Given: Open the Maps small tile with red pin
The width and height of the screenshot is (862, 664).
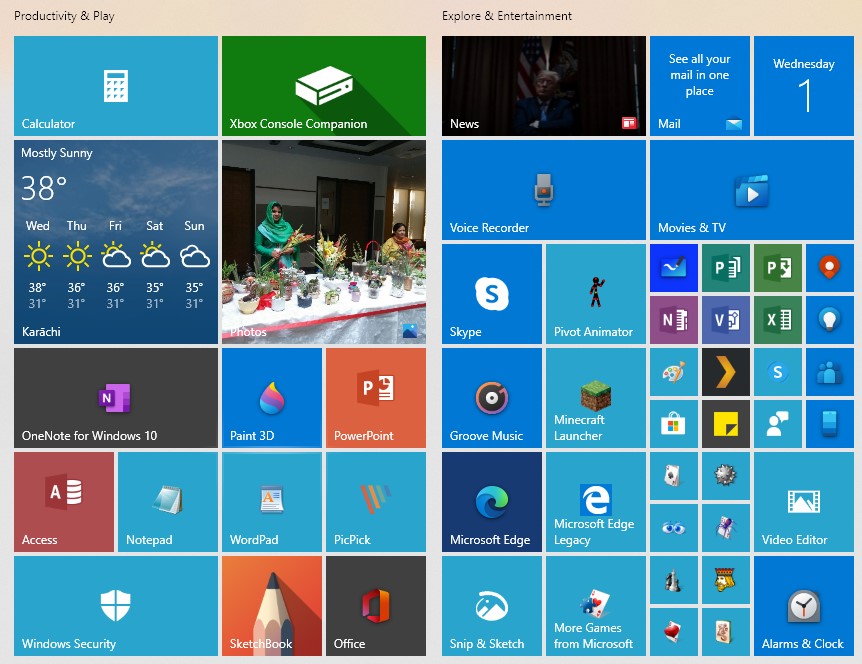Looking at the screenshot, I should click(x=830, y=268).
